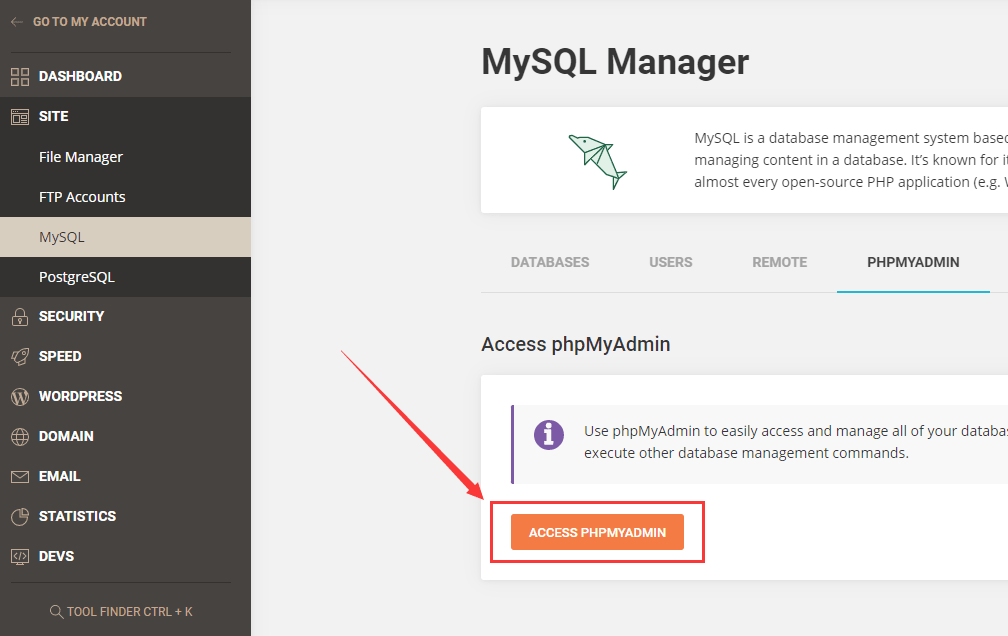
Task: Click the Access phpMyAdmin section heading
Action: coord(575,345)
